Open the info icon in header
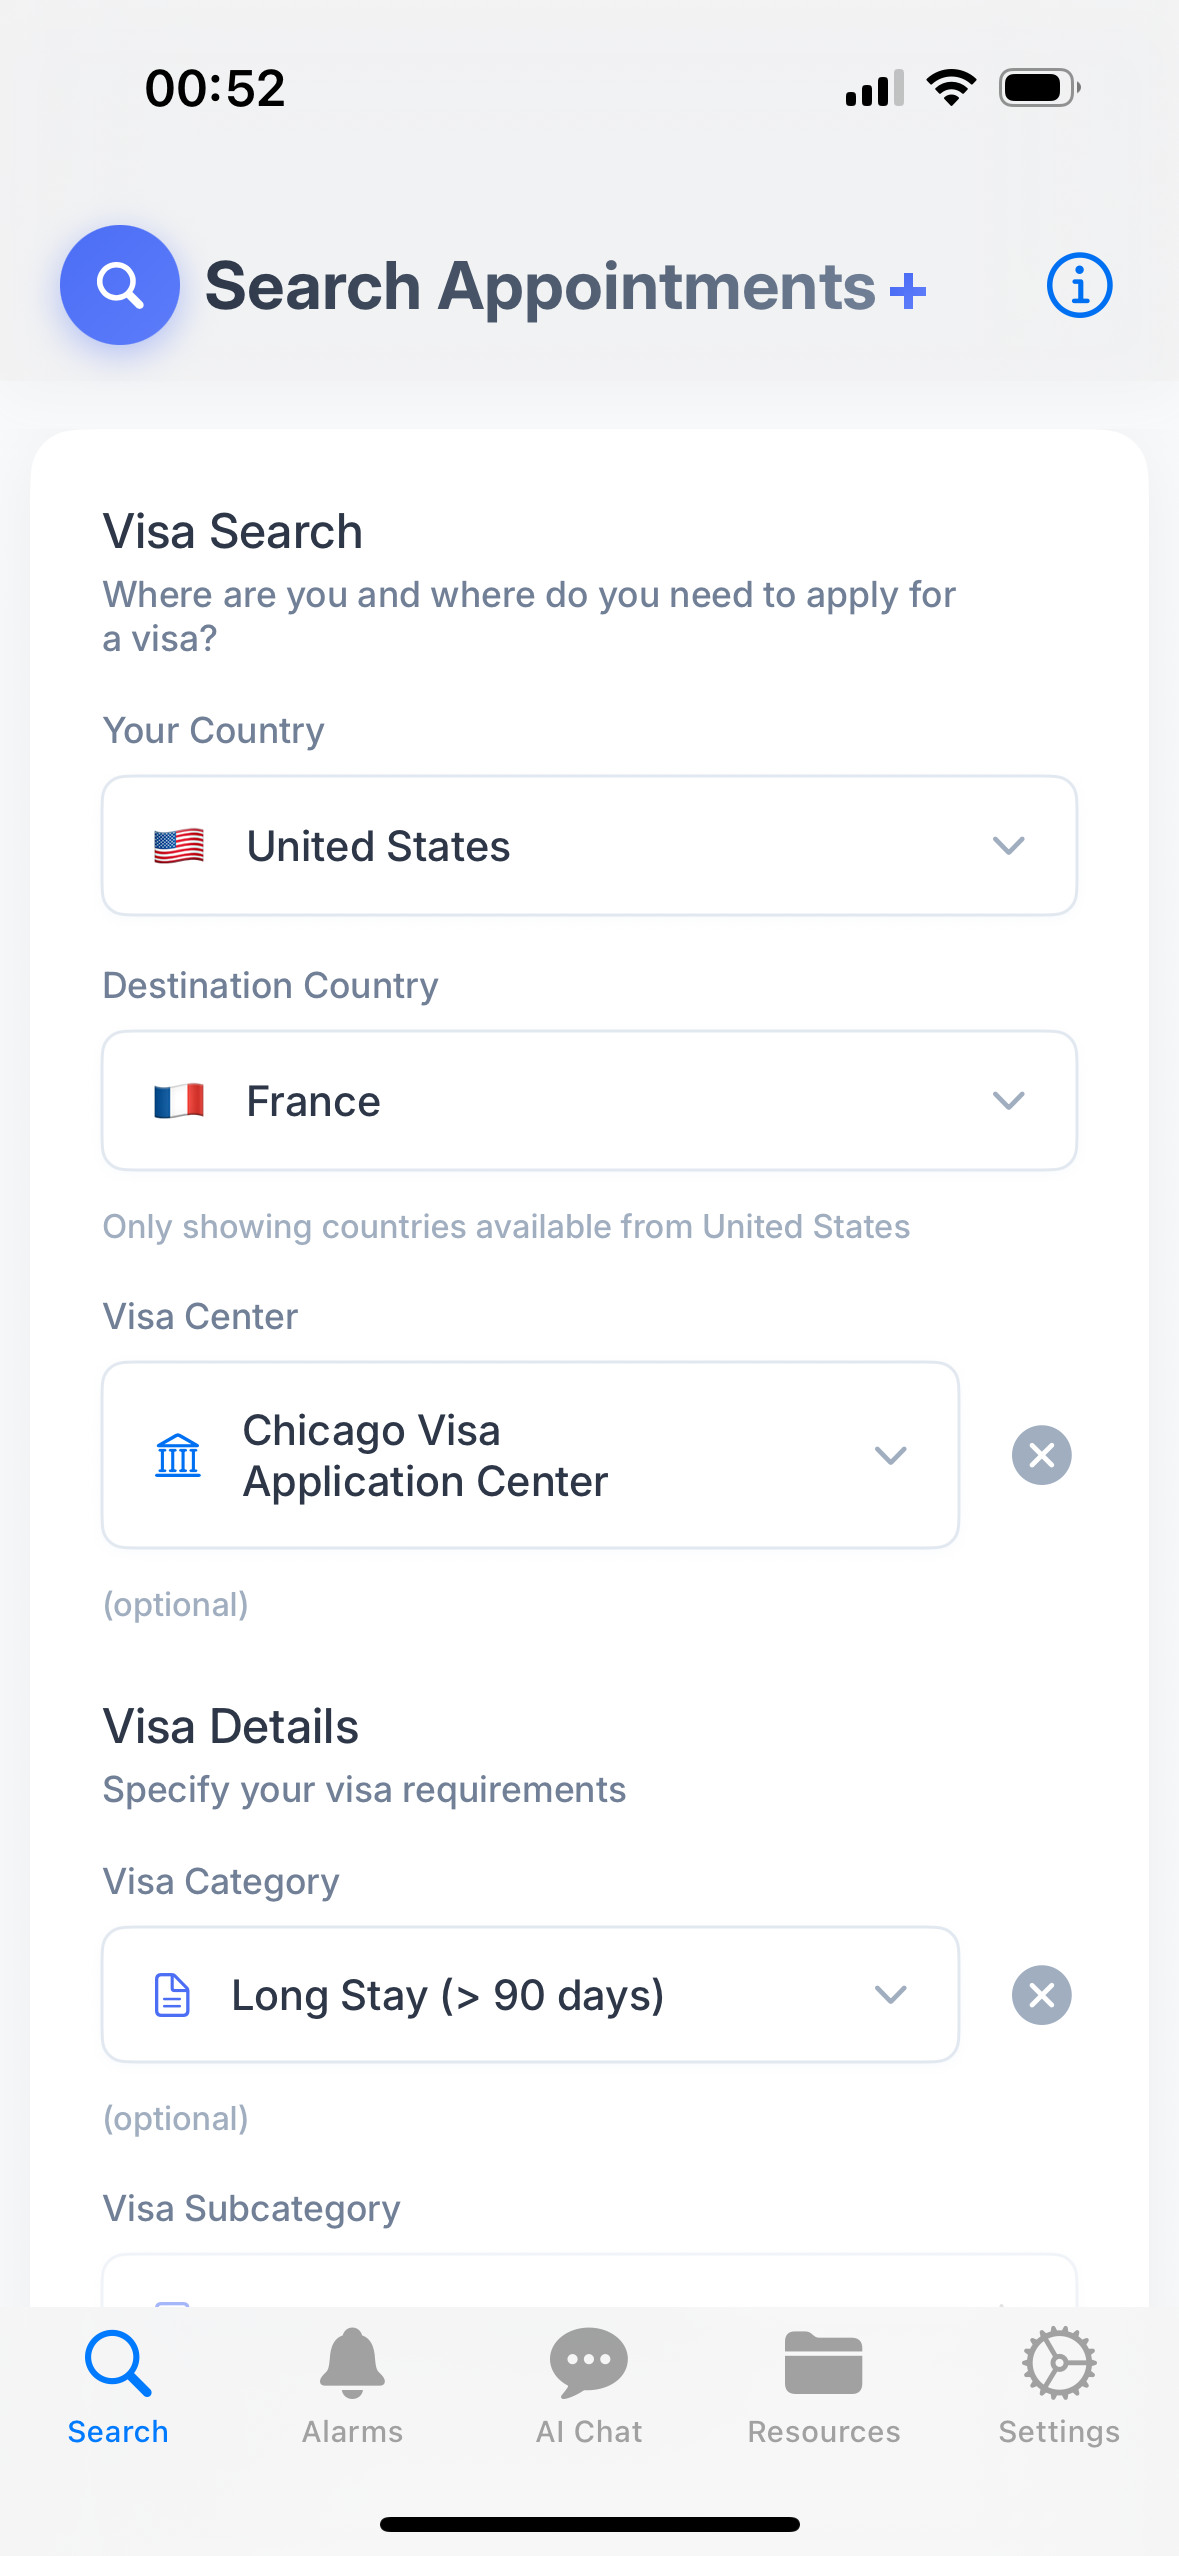This screenshot has height=2556, width=1179. pyautogui.click(x=1079, y=285)
